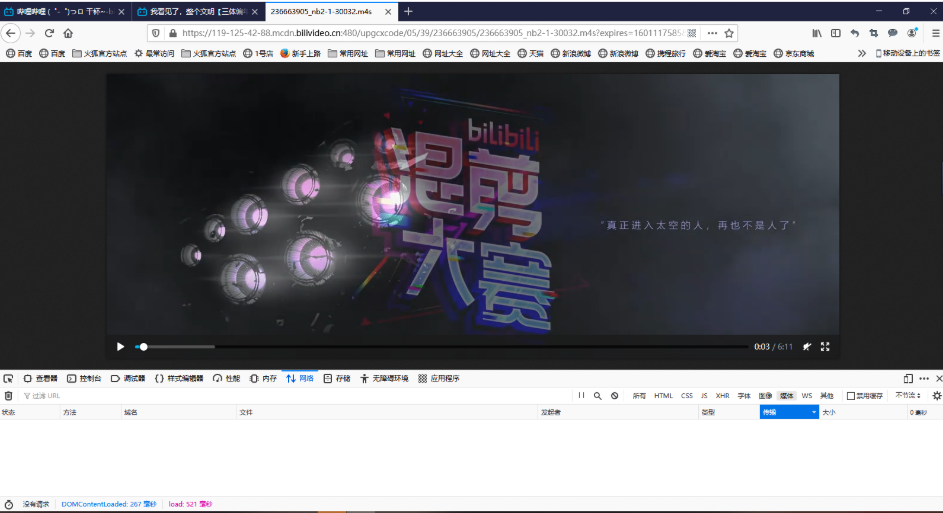Toggle the 媒体 request type filter
943x513 pixels.
(787, 396)
